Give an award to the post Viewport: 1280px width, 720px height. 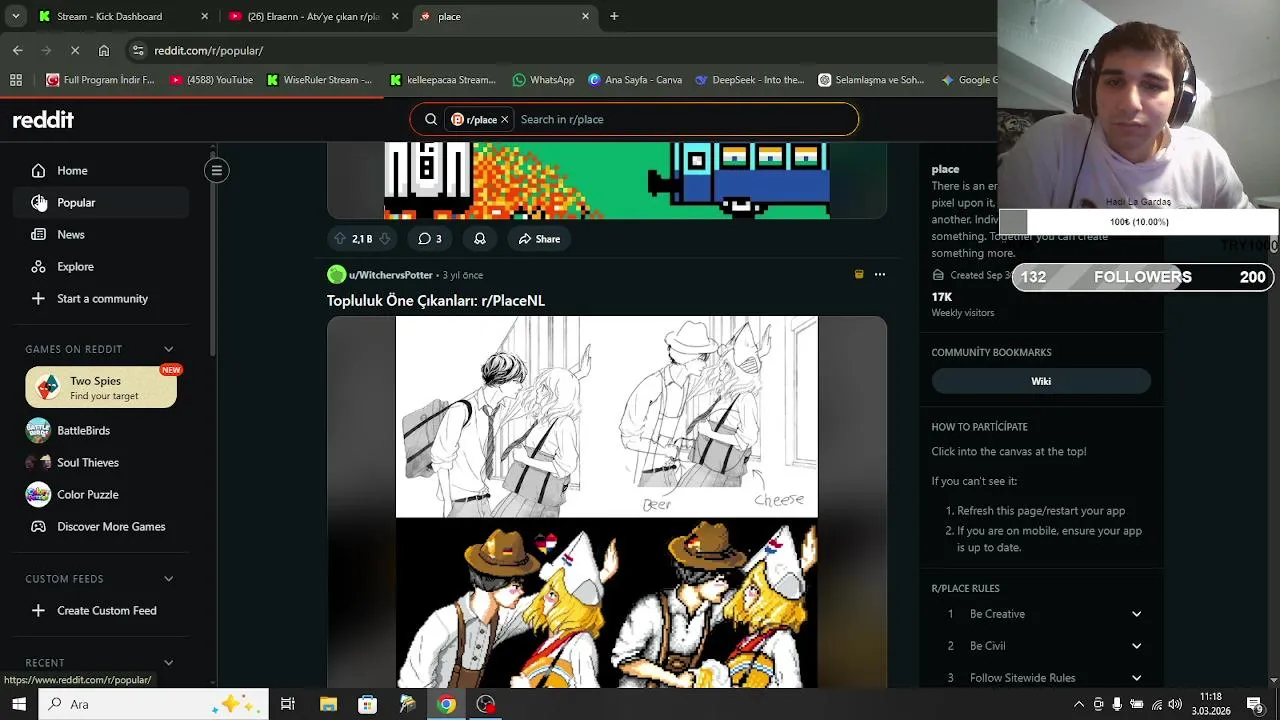(x=480, y=239)
